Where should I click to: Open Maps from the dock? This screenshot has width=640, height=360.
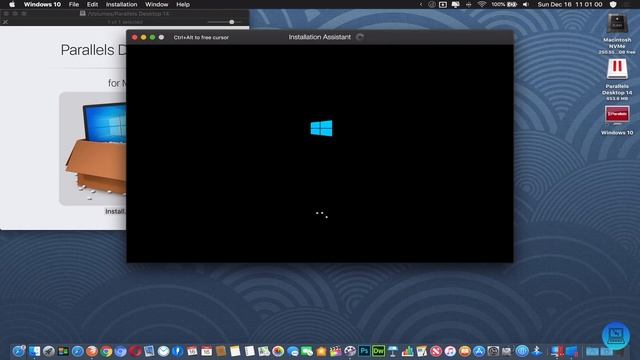coord(264,351)
